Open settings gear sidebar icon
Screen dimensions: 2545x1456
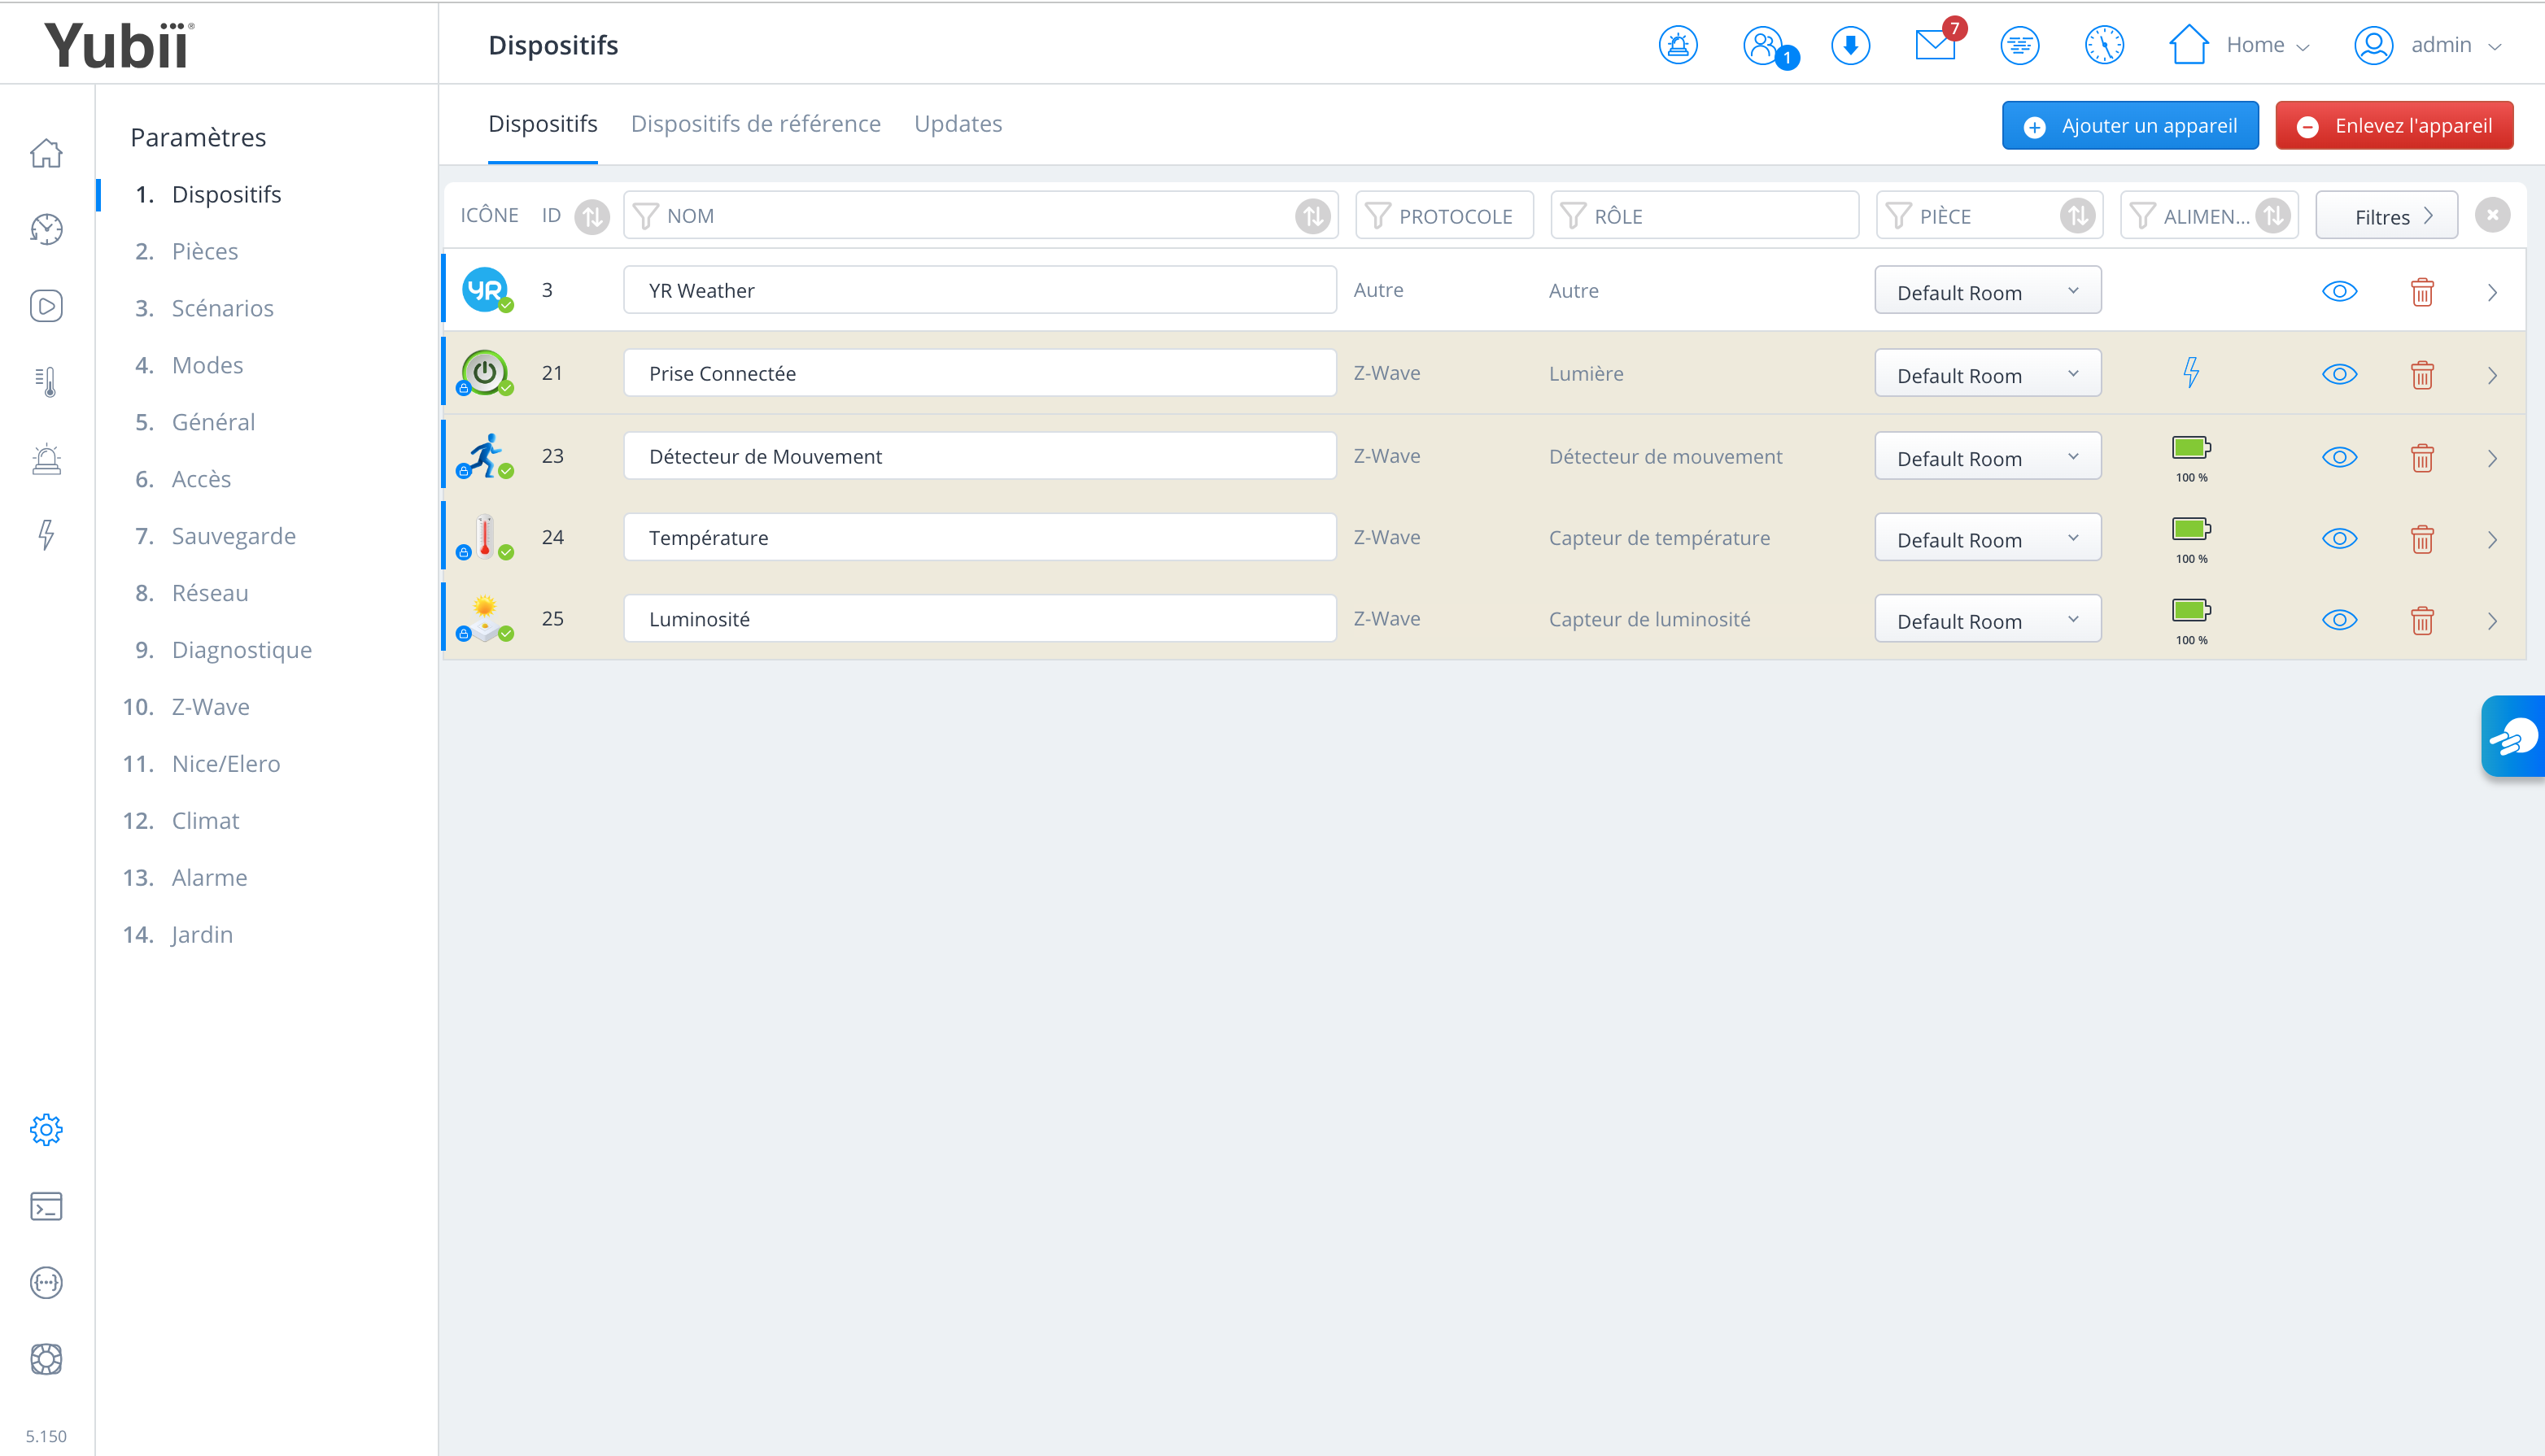(x=46, y=1130)
